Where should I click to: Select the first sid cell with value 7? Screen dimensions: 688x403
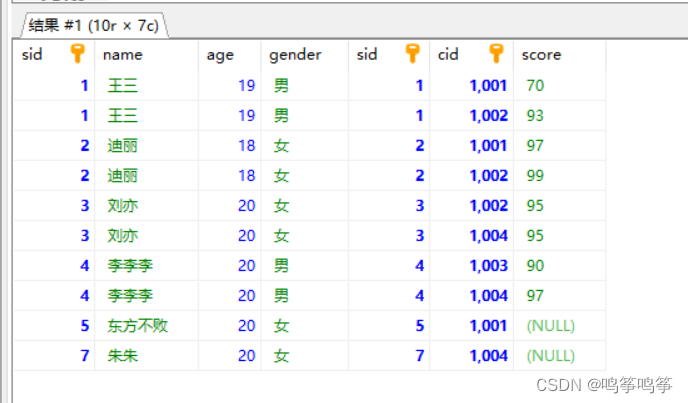pos(85,356)
